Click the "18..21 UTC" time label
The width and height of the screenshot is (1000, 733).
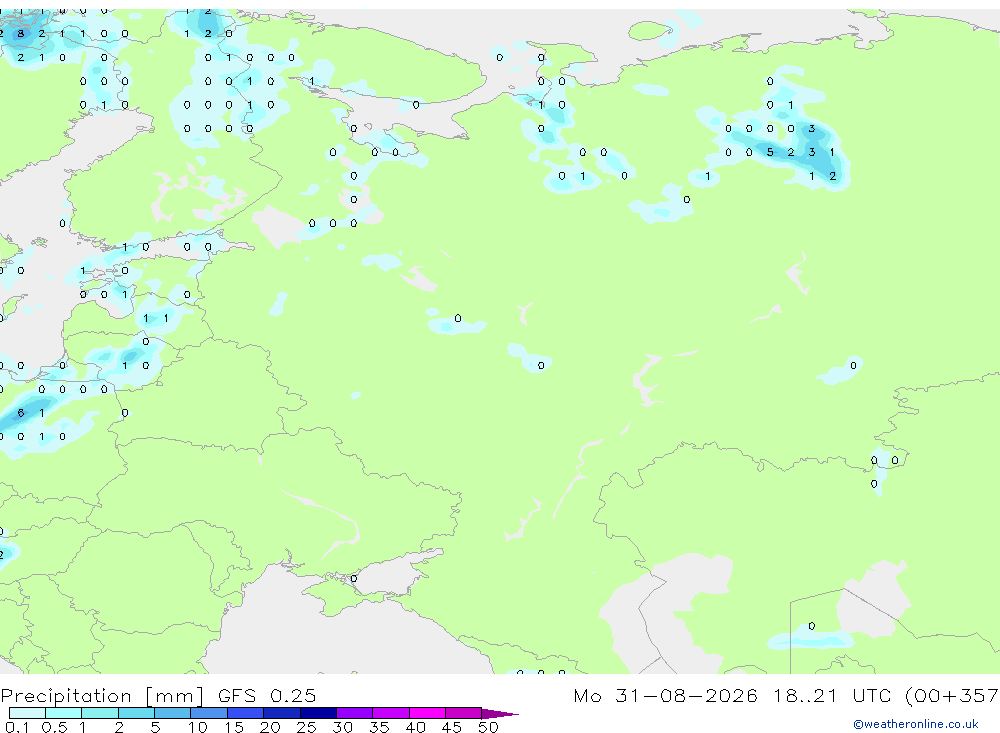coord(833,695)
